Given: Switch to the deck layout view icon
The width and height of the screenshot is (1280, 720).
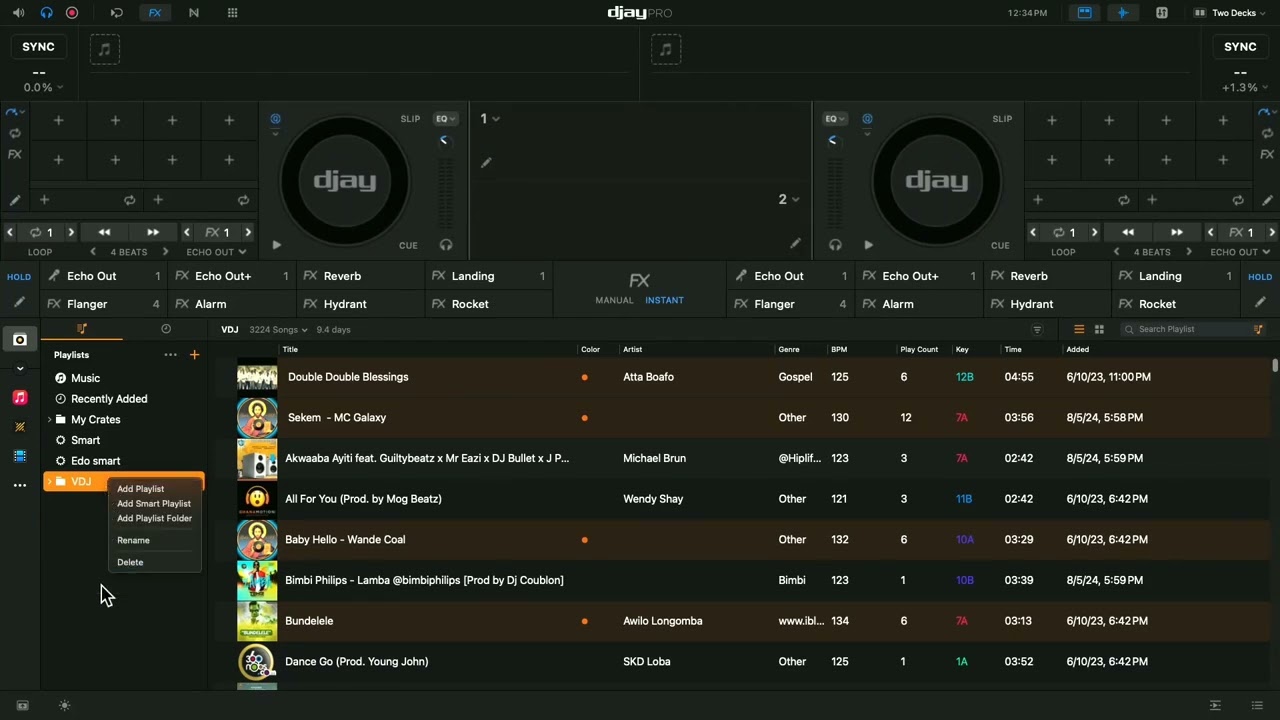Looking at the screenshot, I should 1084,13.
